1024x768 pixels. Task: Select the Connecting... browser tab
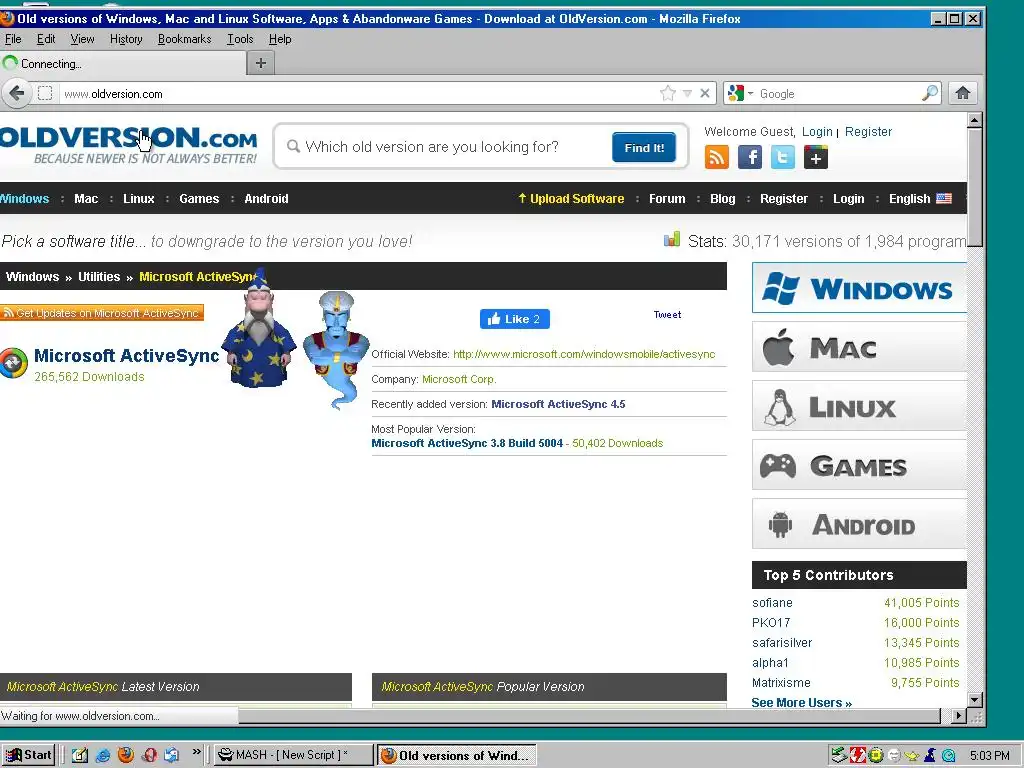pos(123,63)
